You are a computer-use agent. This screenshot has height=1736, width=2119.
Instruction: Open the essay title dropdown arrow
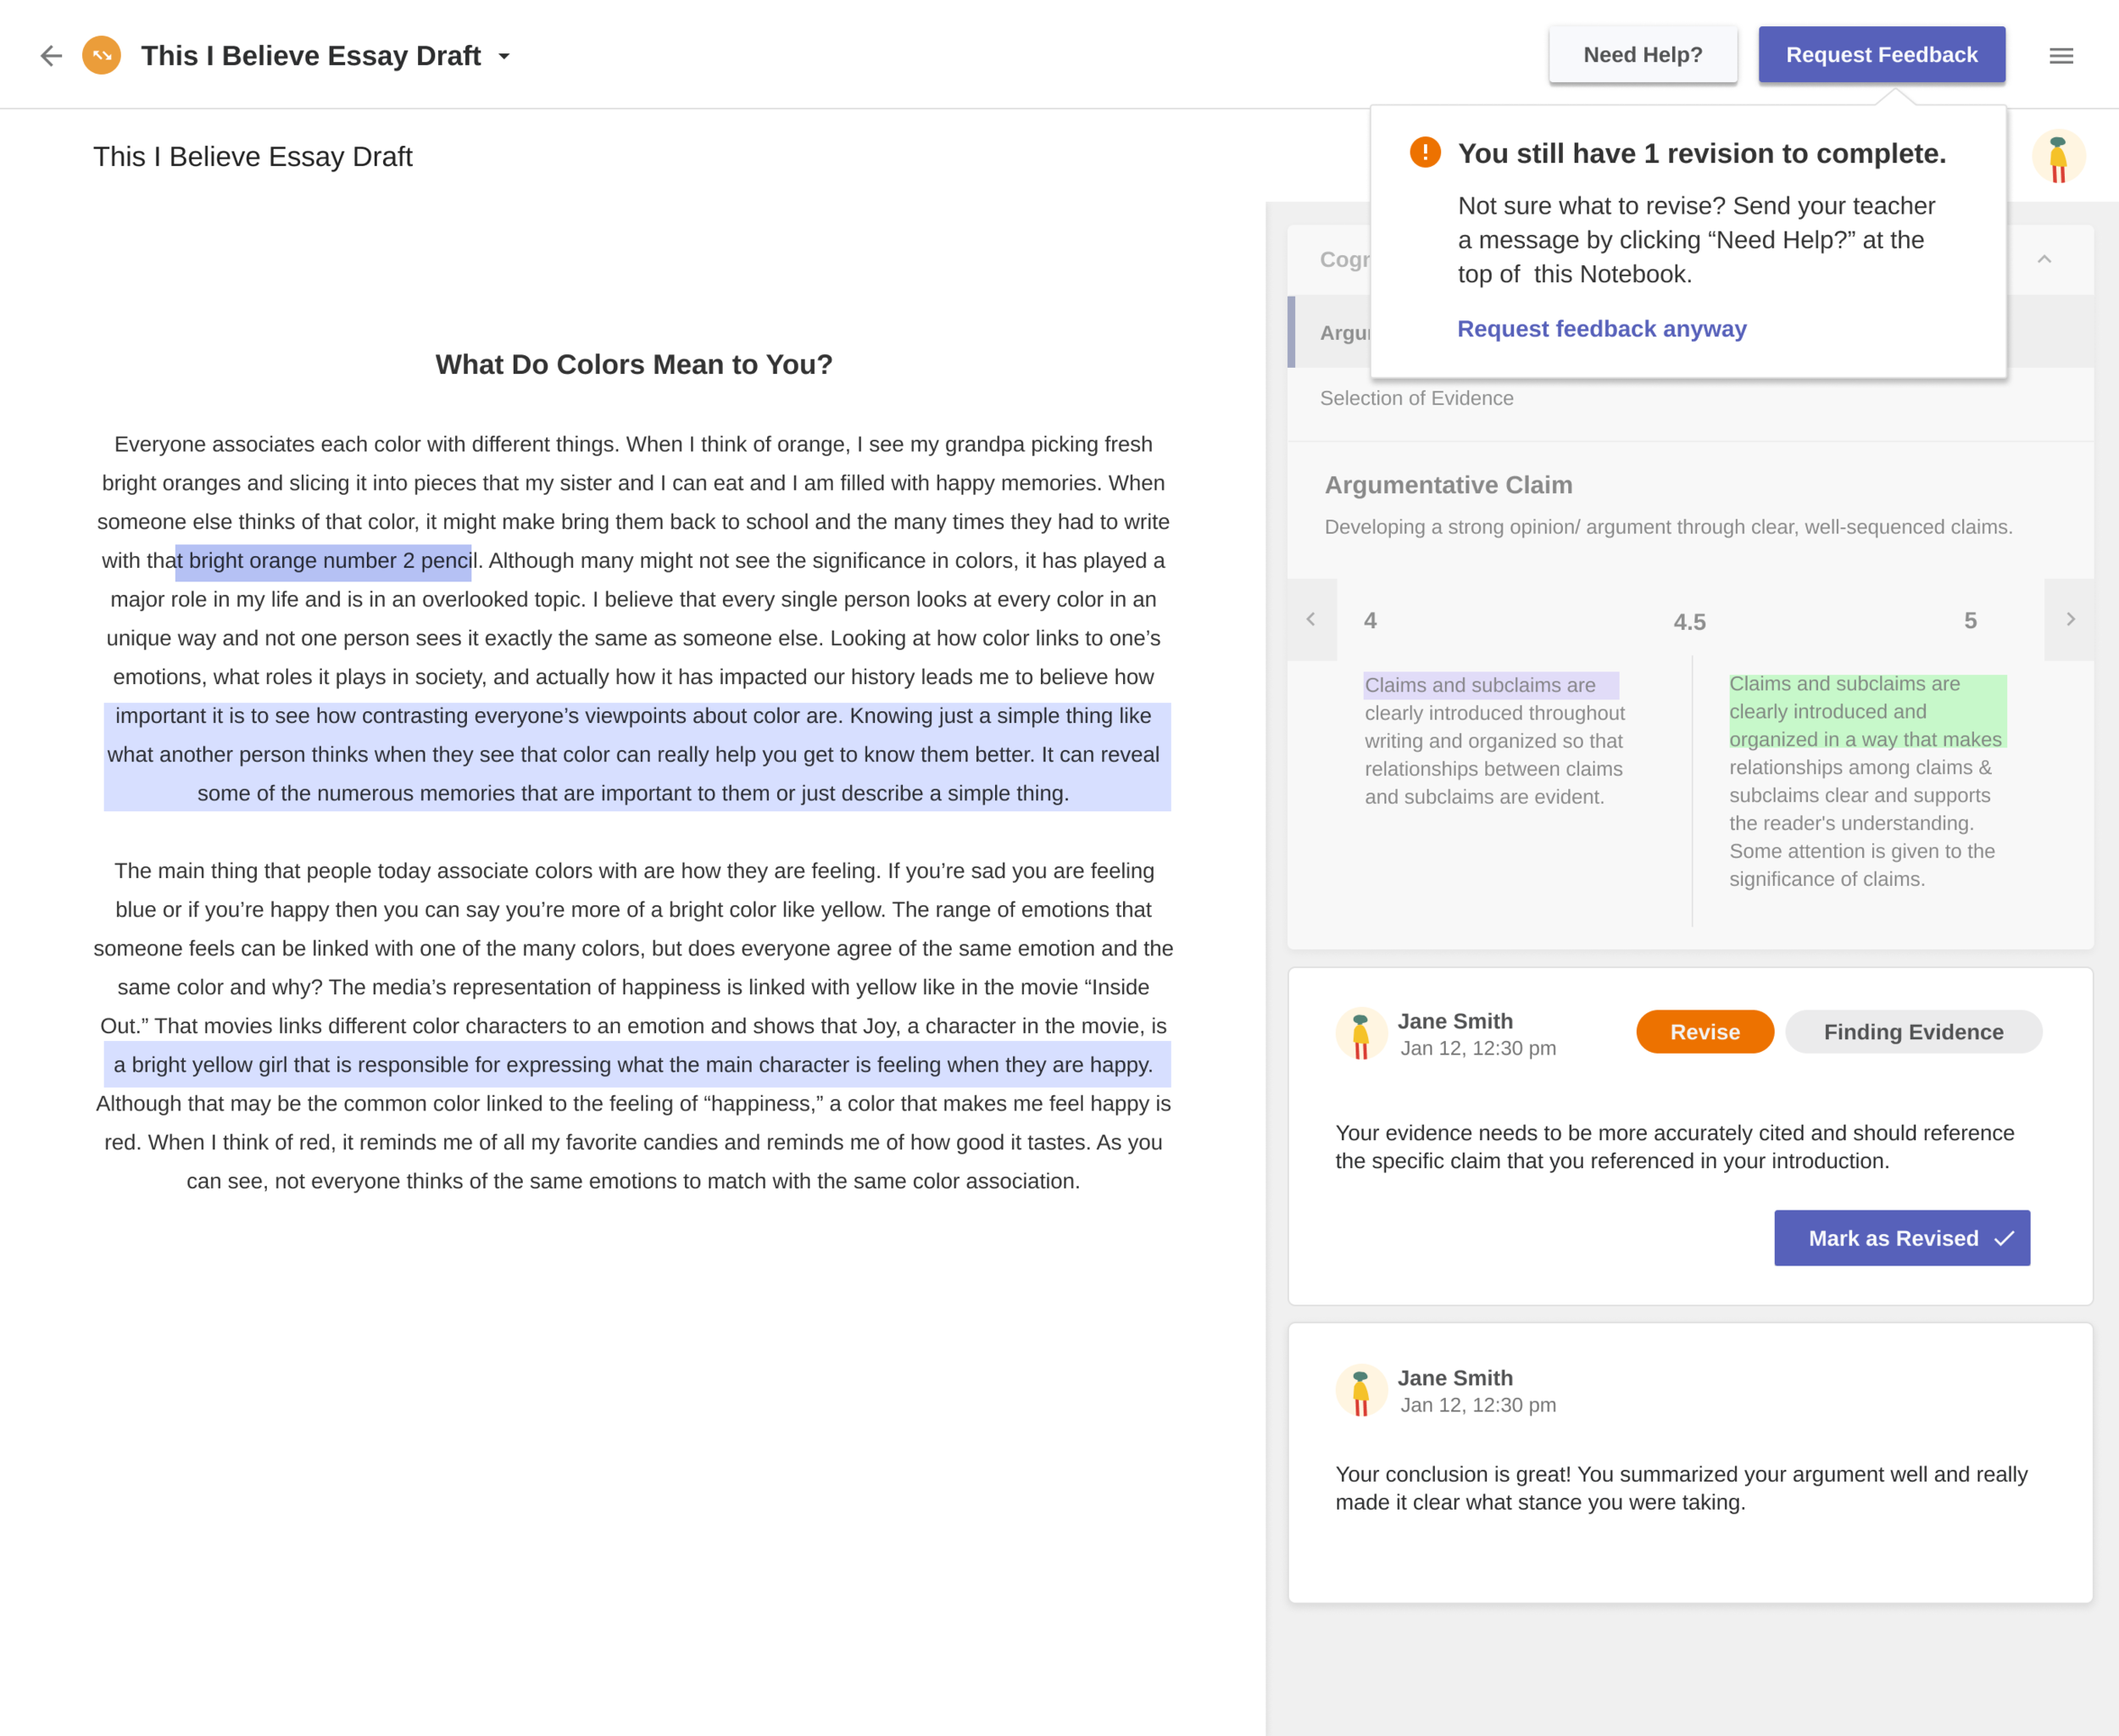pos(504,57)
